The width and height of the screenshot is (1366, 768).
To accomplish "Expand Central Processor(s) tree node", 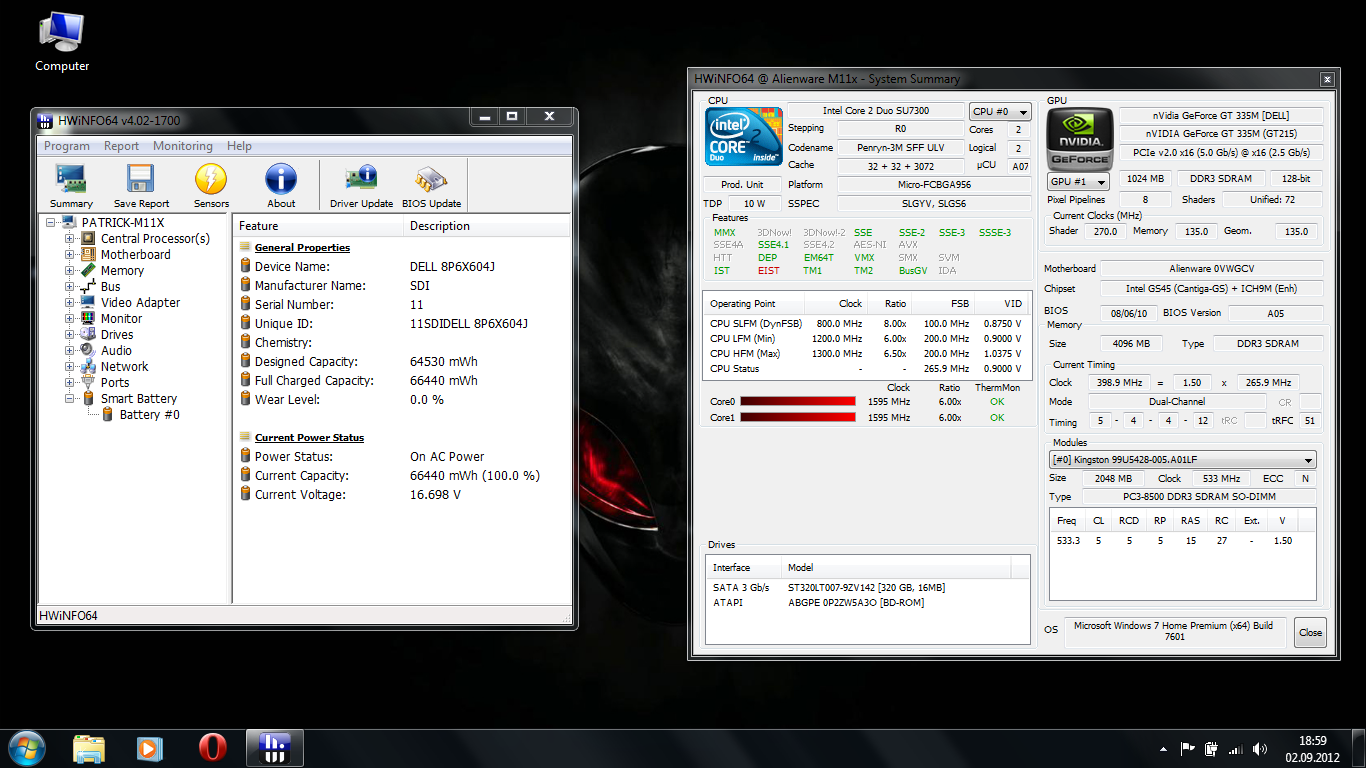I will tap(70, 239).
